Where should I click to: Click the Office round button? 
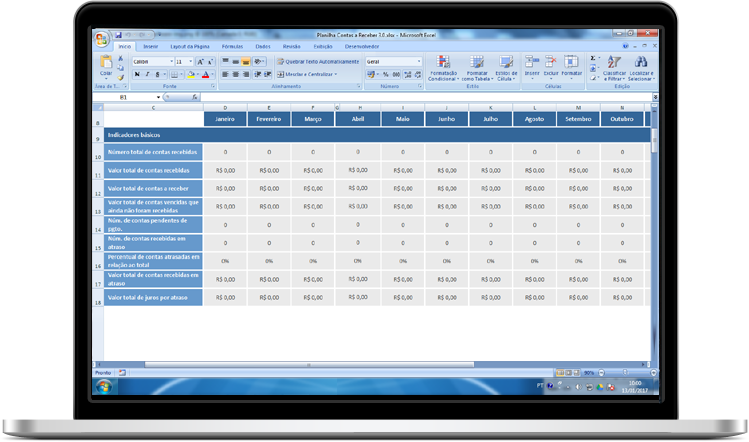click(x=101, y=40)
